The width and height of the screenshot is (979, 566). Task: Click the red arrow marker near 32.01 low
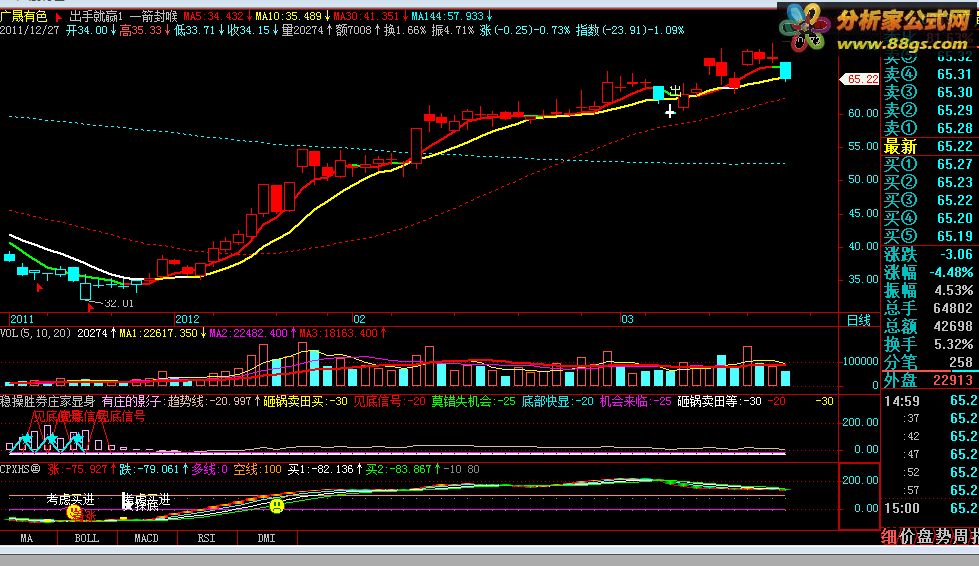91,307
